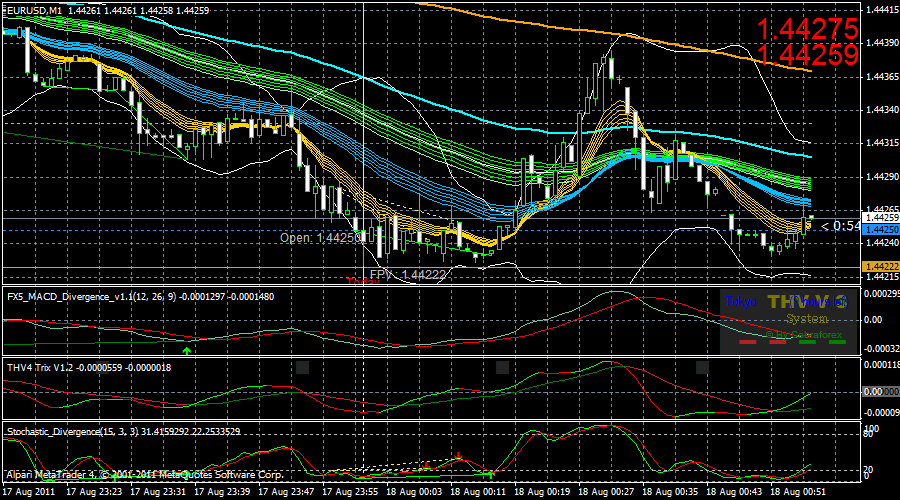
Task: Click the rightmost gray square in Trix panel
Action: click(702, 367)
